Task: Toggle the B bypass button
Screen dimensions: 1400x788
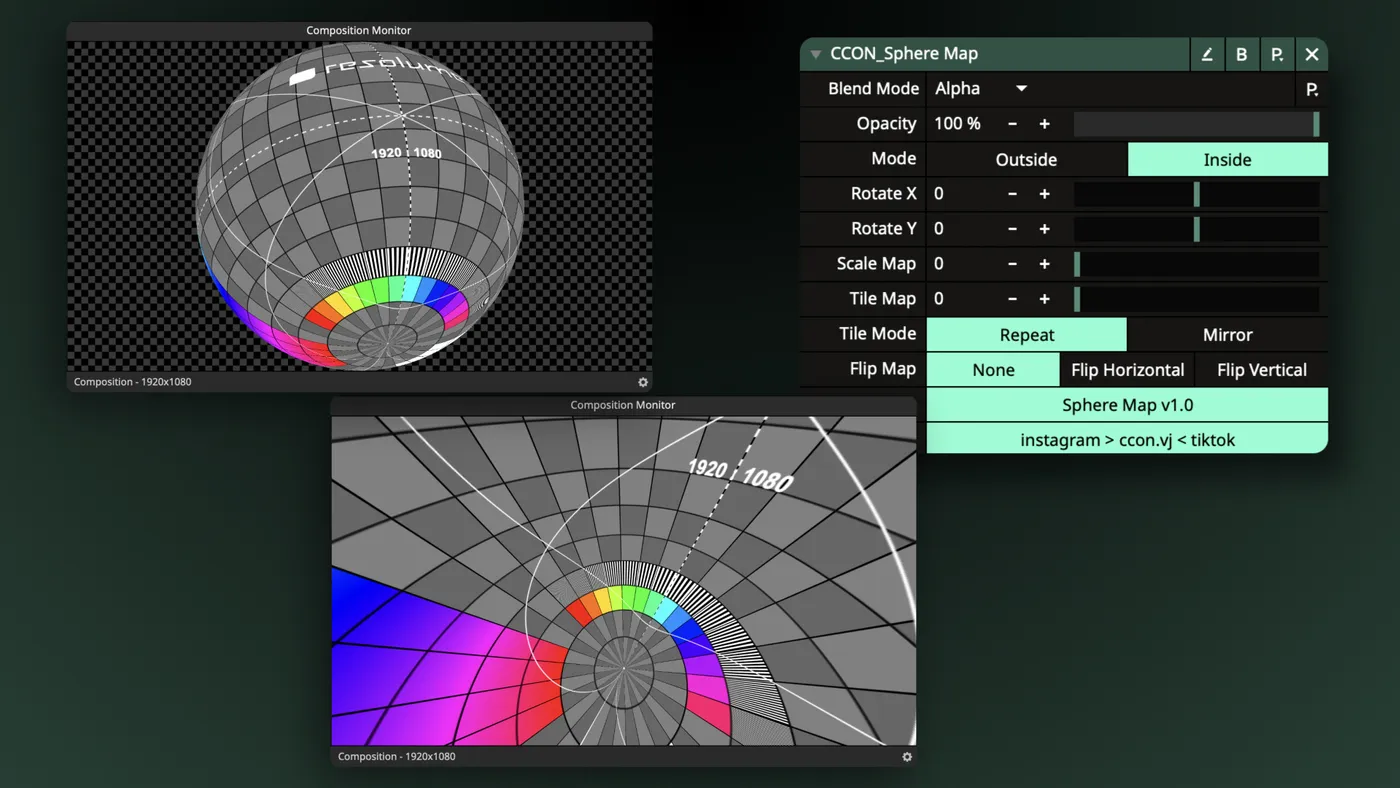Action: 1242,54
